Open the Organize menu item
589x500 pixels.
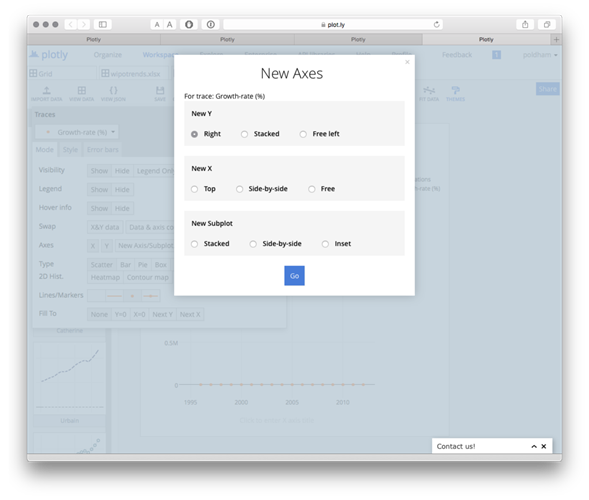pyautogui.click(x=108, y=55)
